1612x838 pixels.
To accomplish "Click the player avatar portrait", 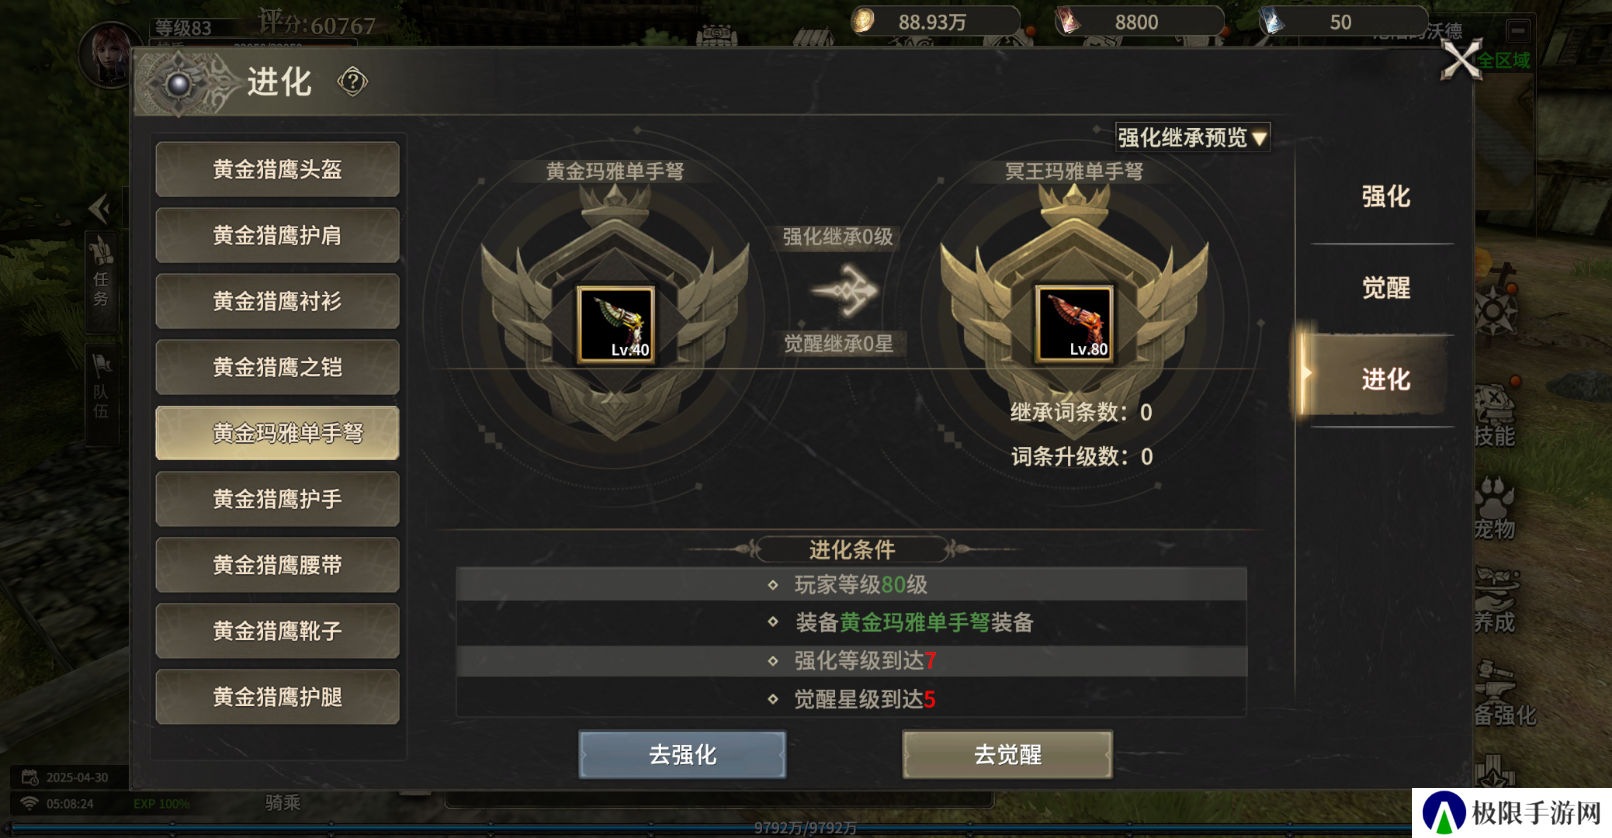I will click(109, 55).
